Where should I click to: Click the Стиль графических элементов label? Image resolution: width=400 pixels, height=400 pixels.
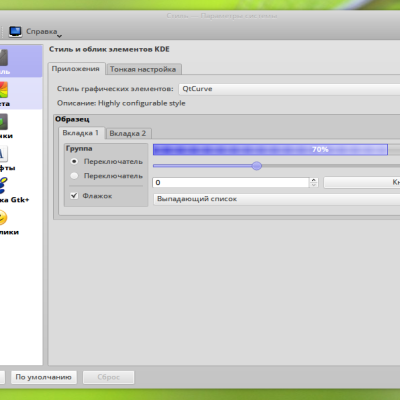pyautogui.click(x=115, y=89)
